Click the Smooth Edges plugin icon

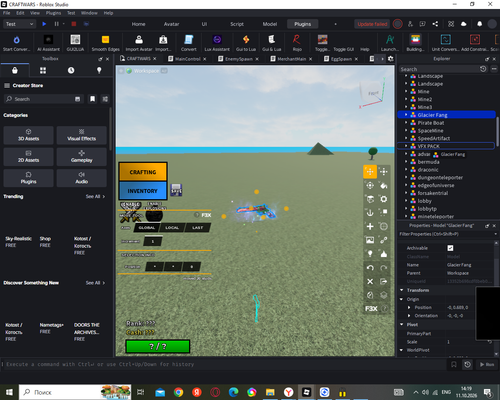coord(105,43)
